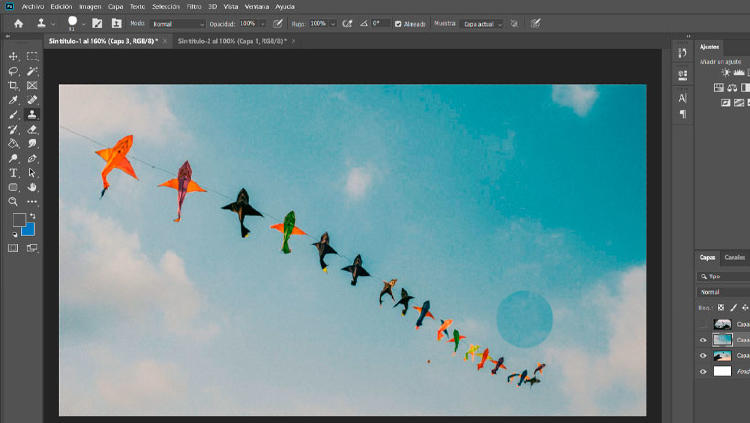This screenshot has height=423, width=750.
Task: Open the brush settings panel icon
Action: click(97, 23)
